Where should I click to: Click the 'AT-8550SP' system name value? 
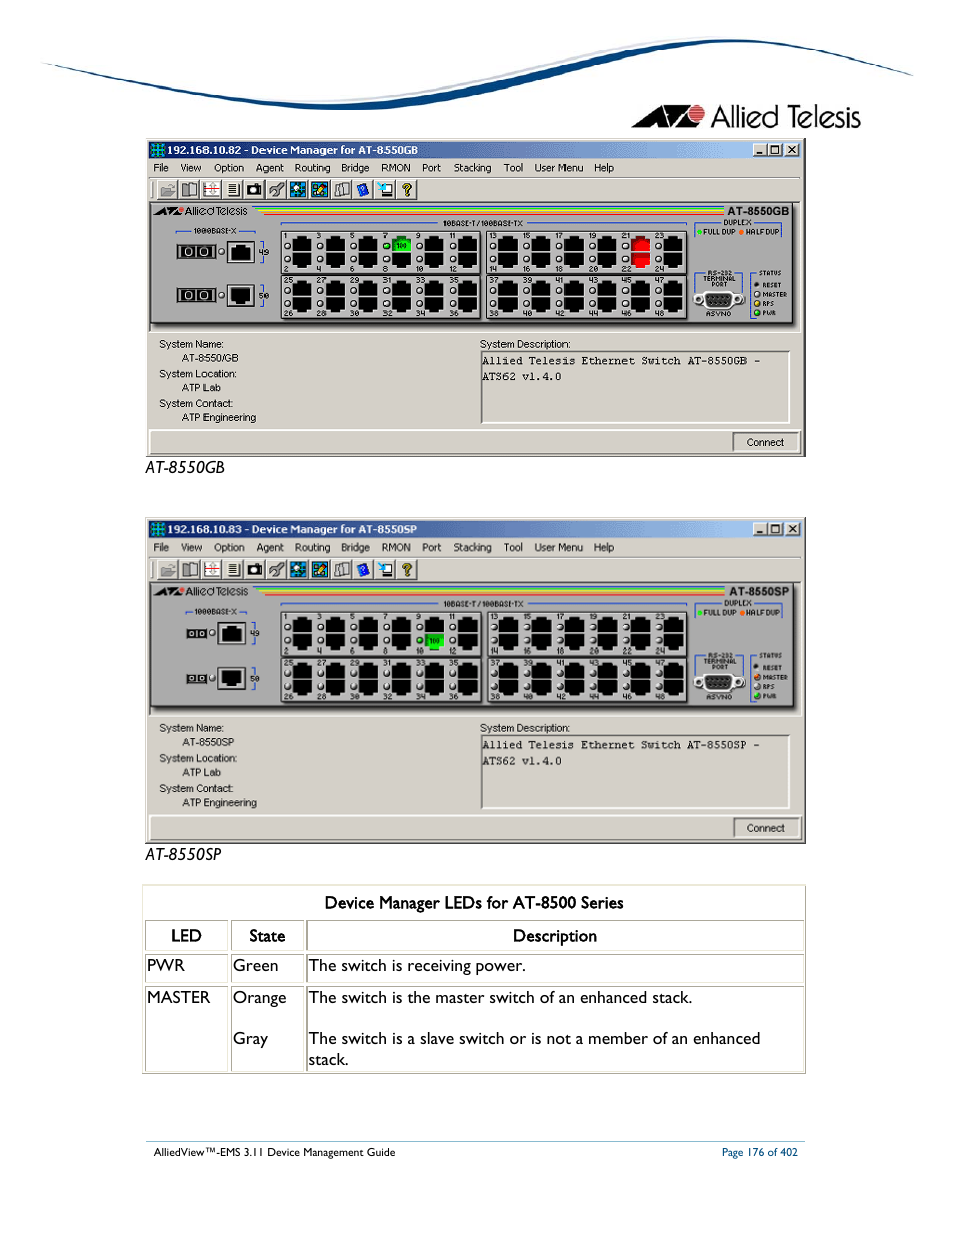tap(208, 743)
